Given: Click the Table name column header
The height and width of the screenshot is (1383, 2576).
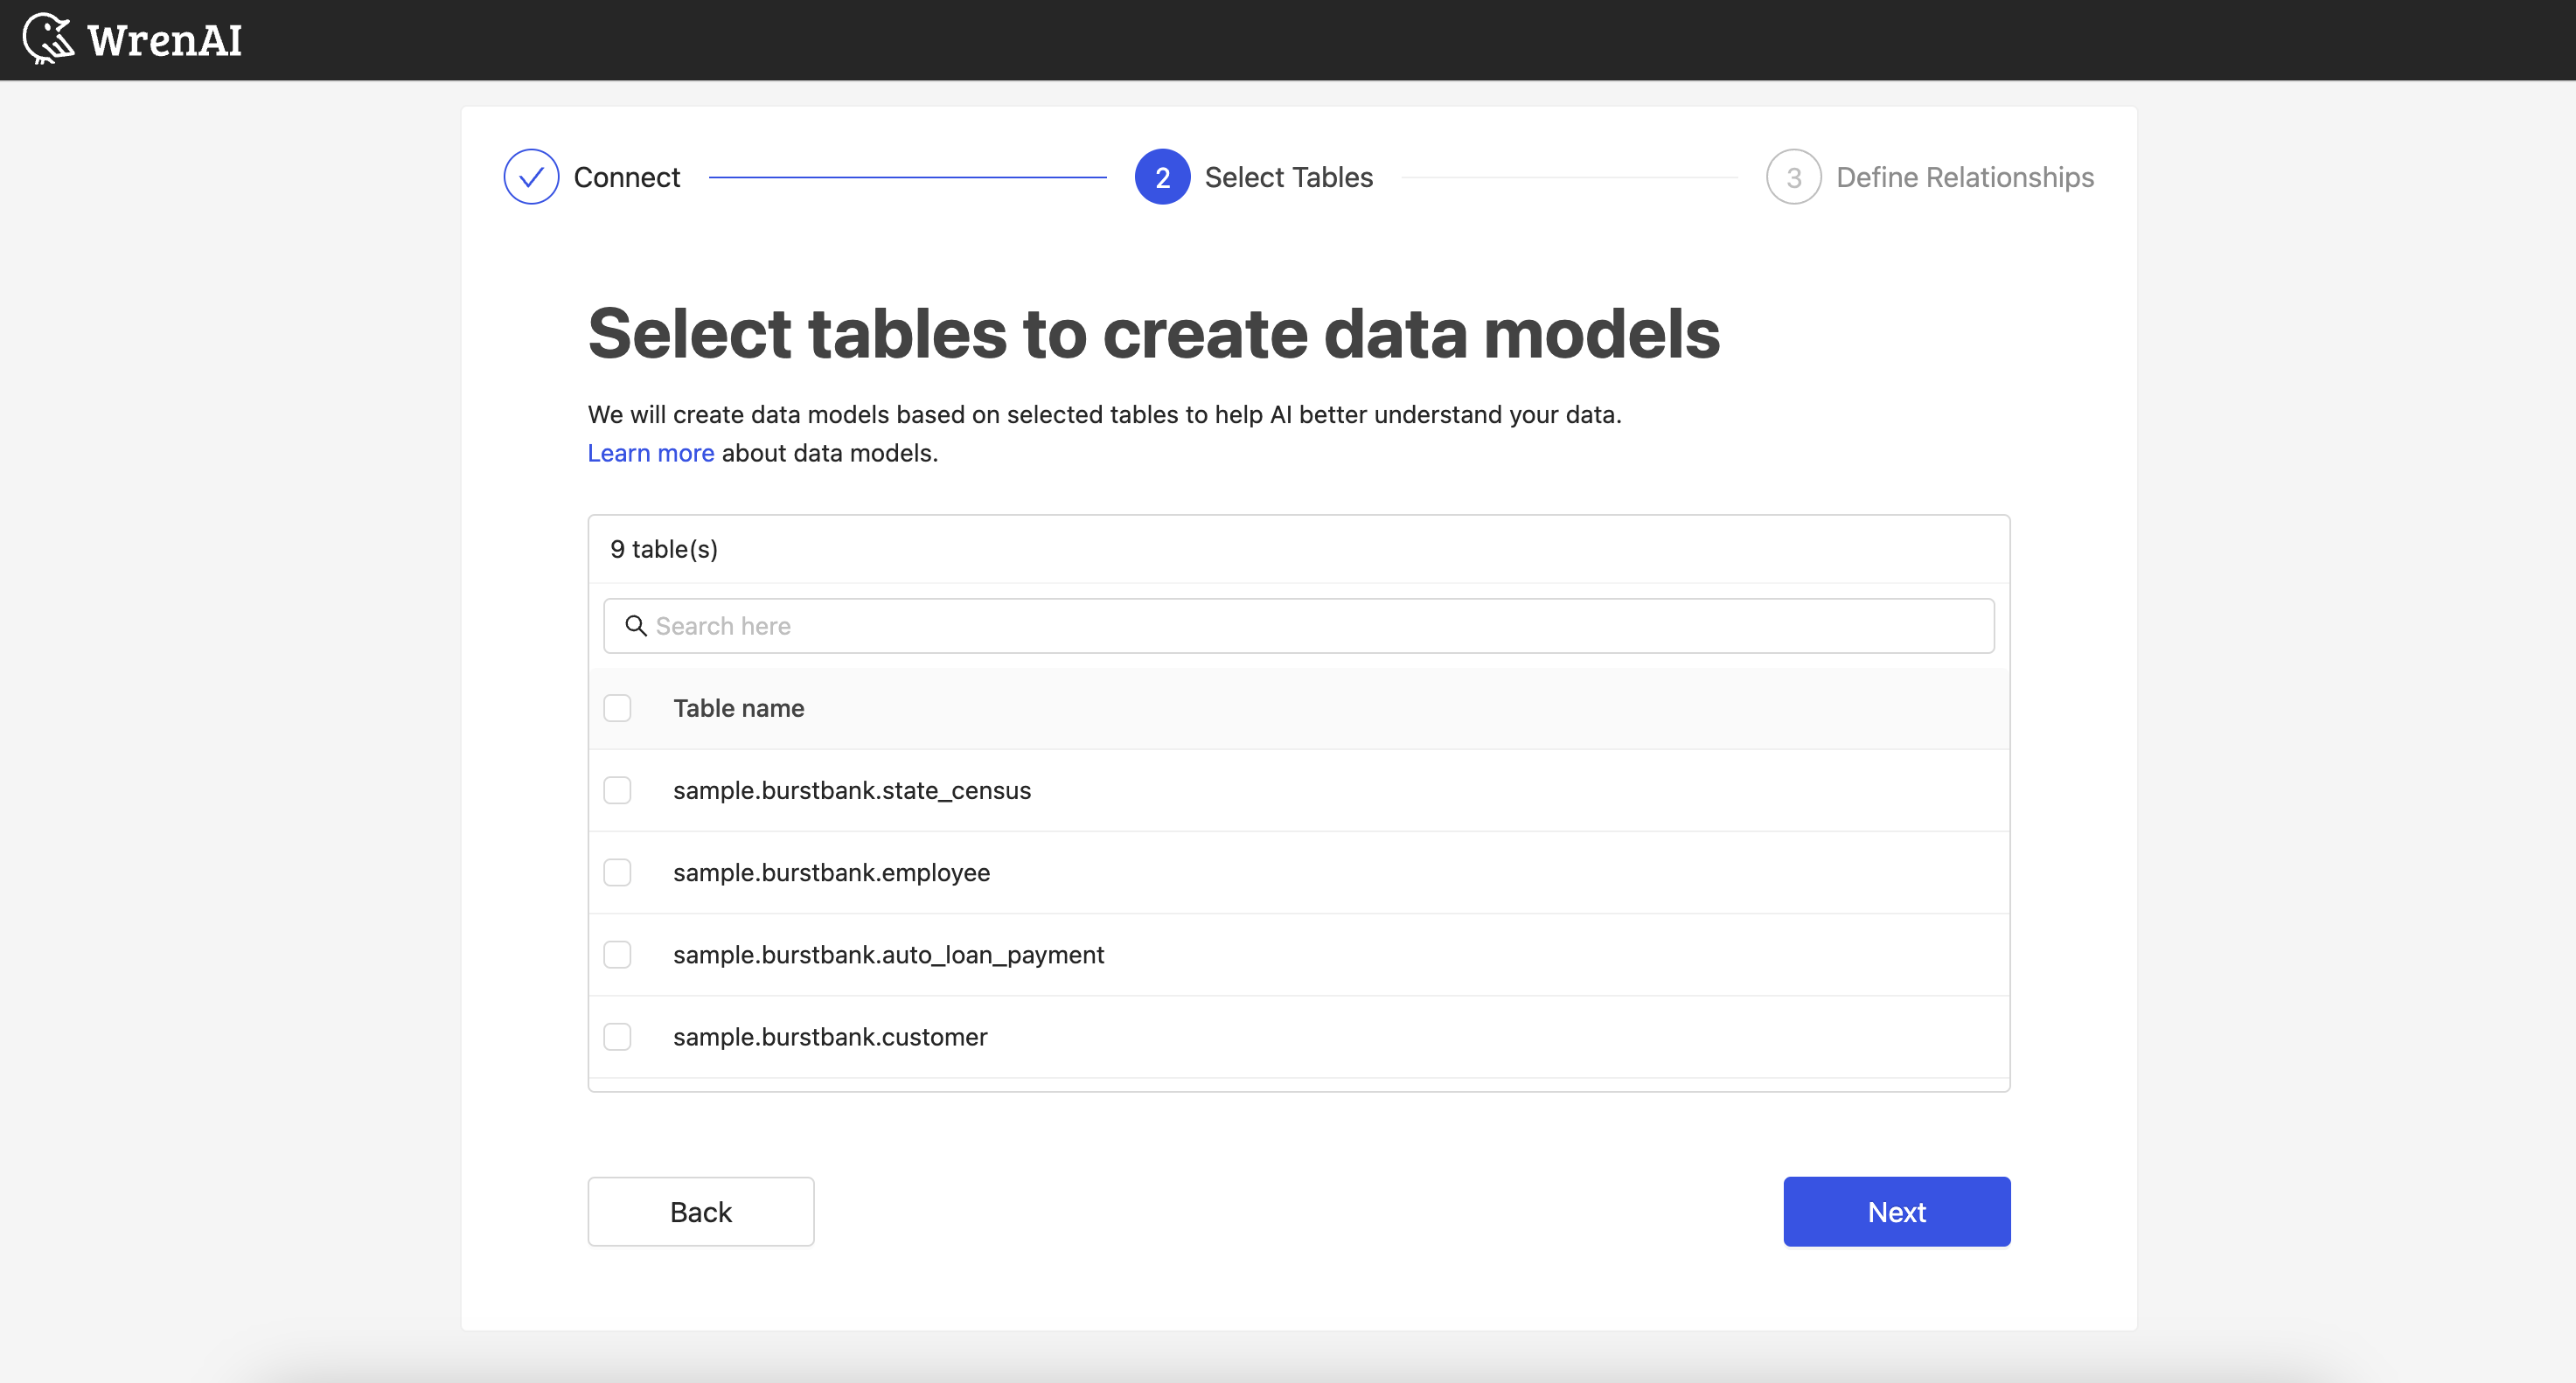Looking at the screenshot, I should [738, 708].
